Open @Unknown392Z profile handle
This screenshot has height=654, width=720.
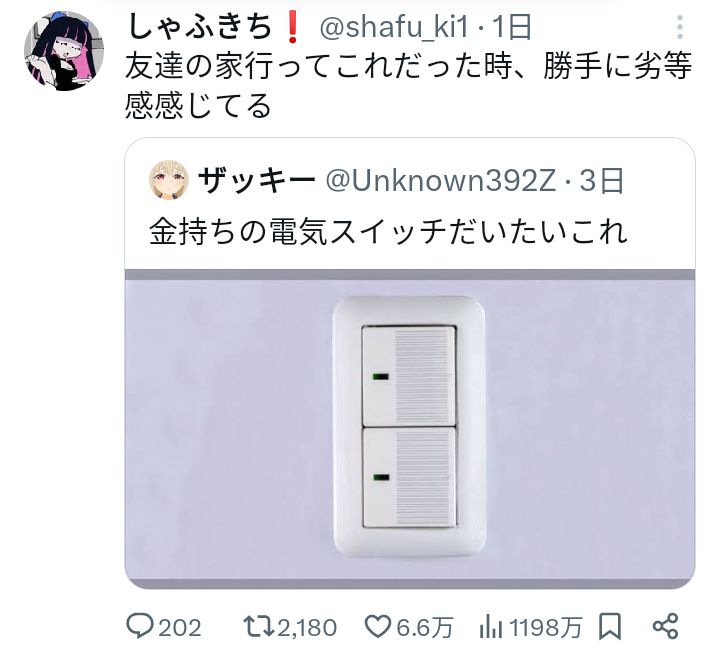[441, 180]
